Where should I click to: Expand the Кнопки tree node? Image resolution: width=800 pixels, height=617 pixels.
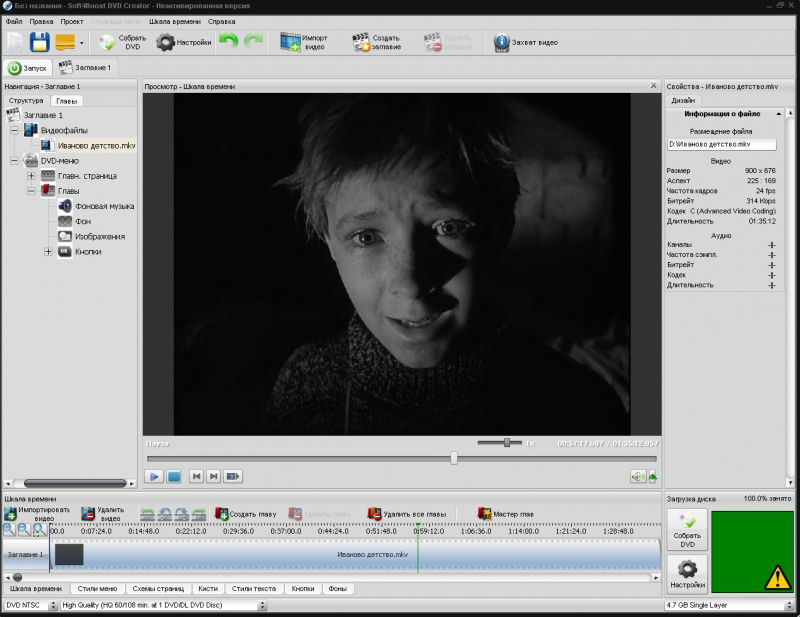pyautogui.click(x=48, y=252)
